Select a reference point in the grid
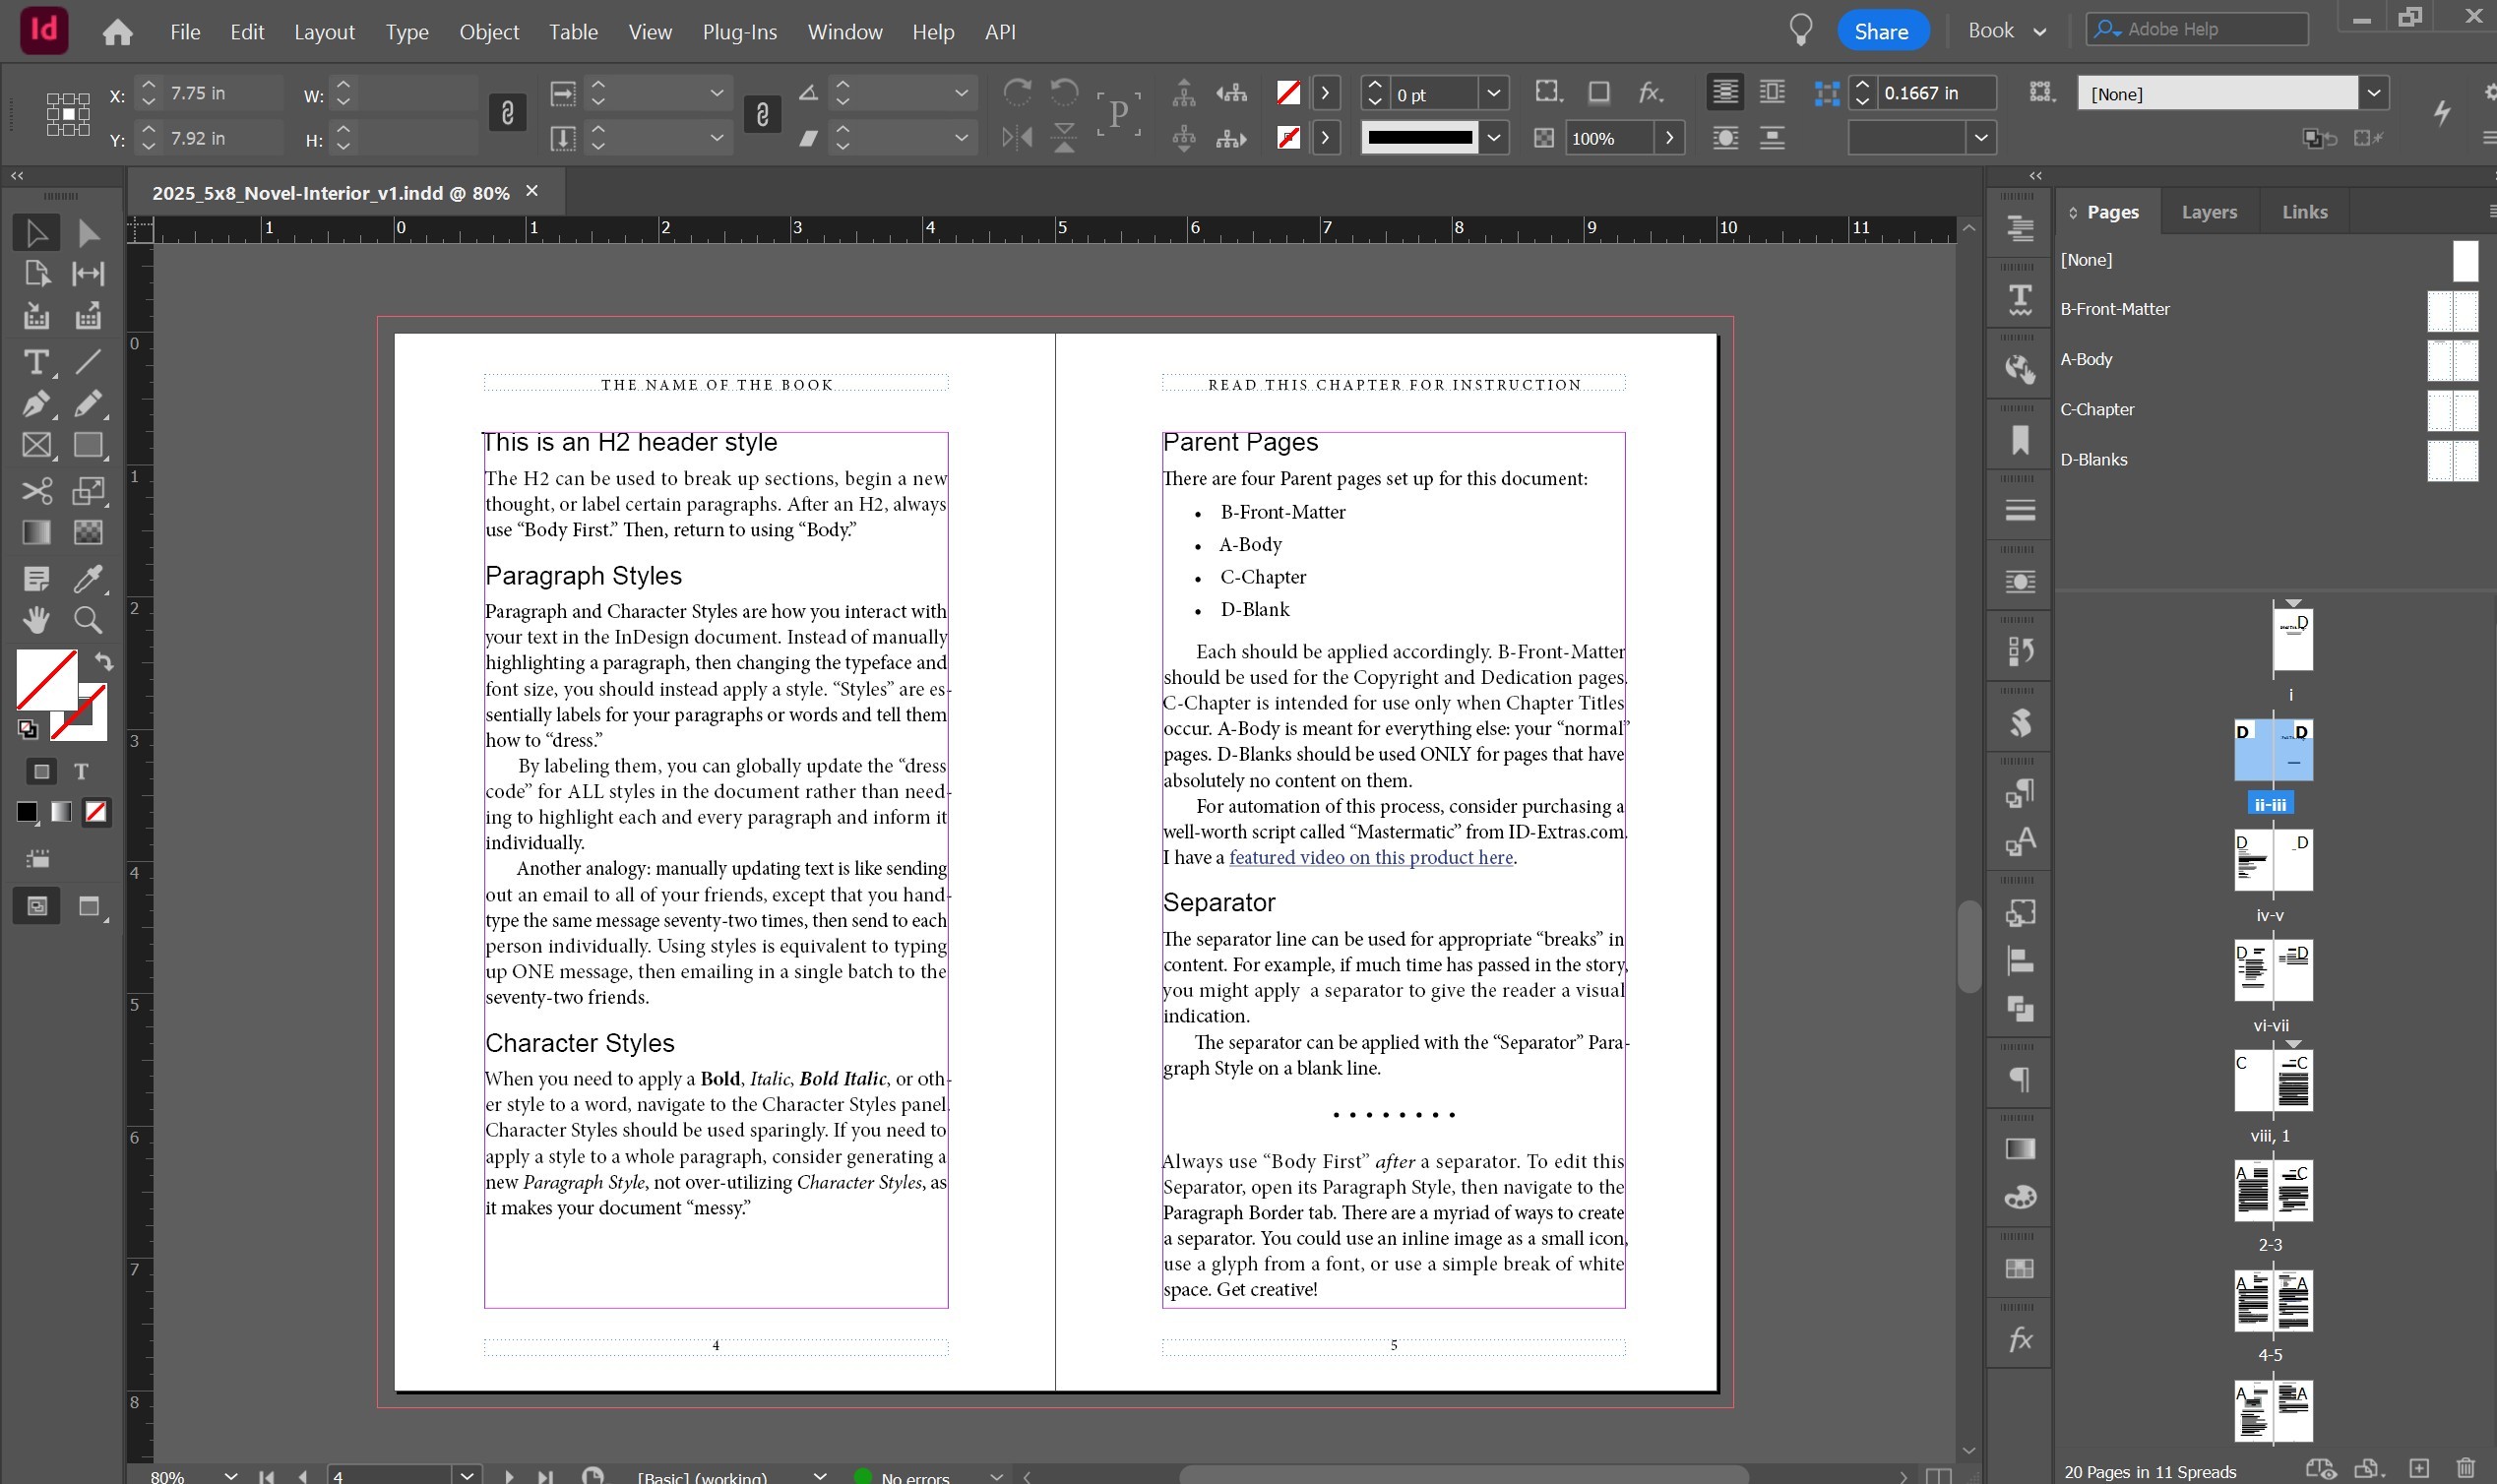Image resolution: width=2497 pixels, height=1484 pixels. point(68,114)
